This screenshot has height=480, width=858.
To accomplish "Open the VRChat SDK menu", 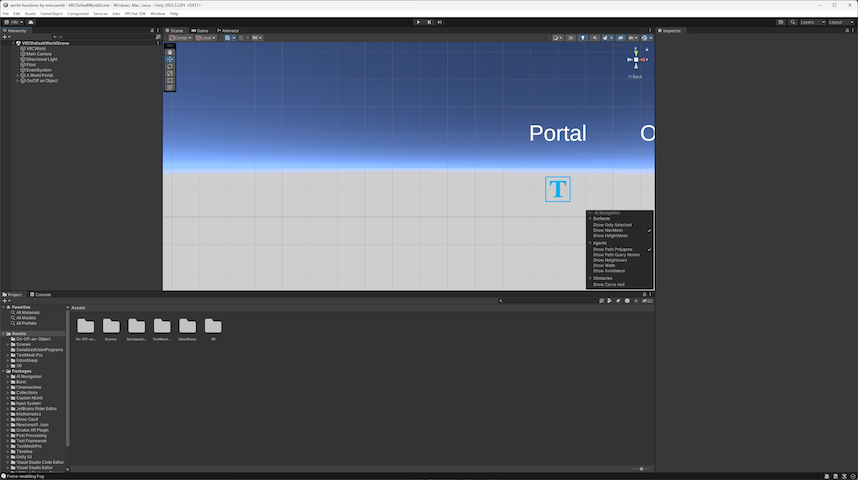I will [135, 14].
